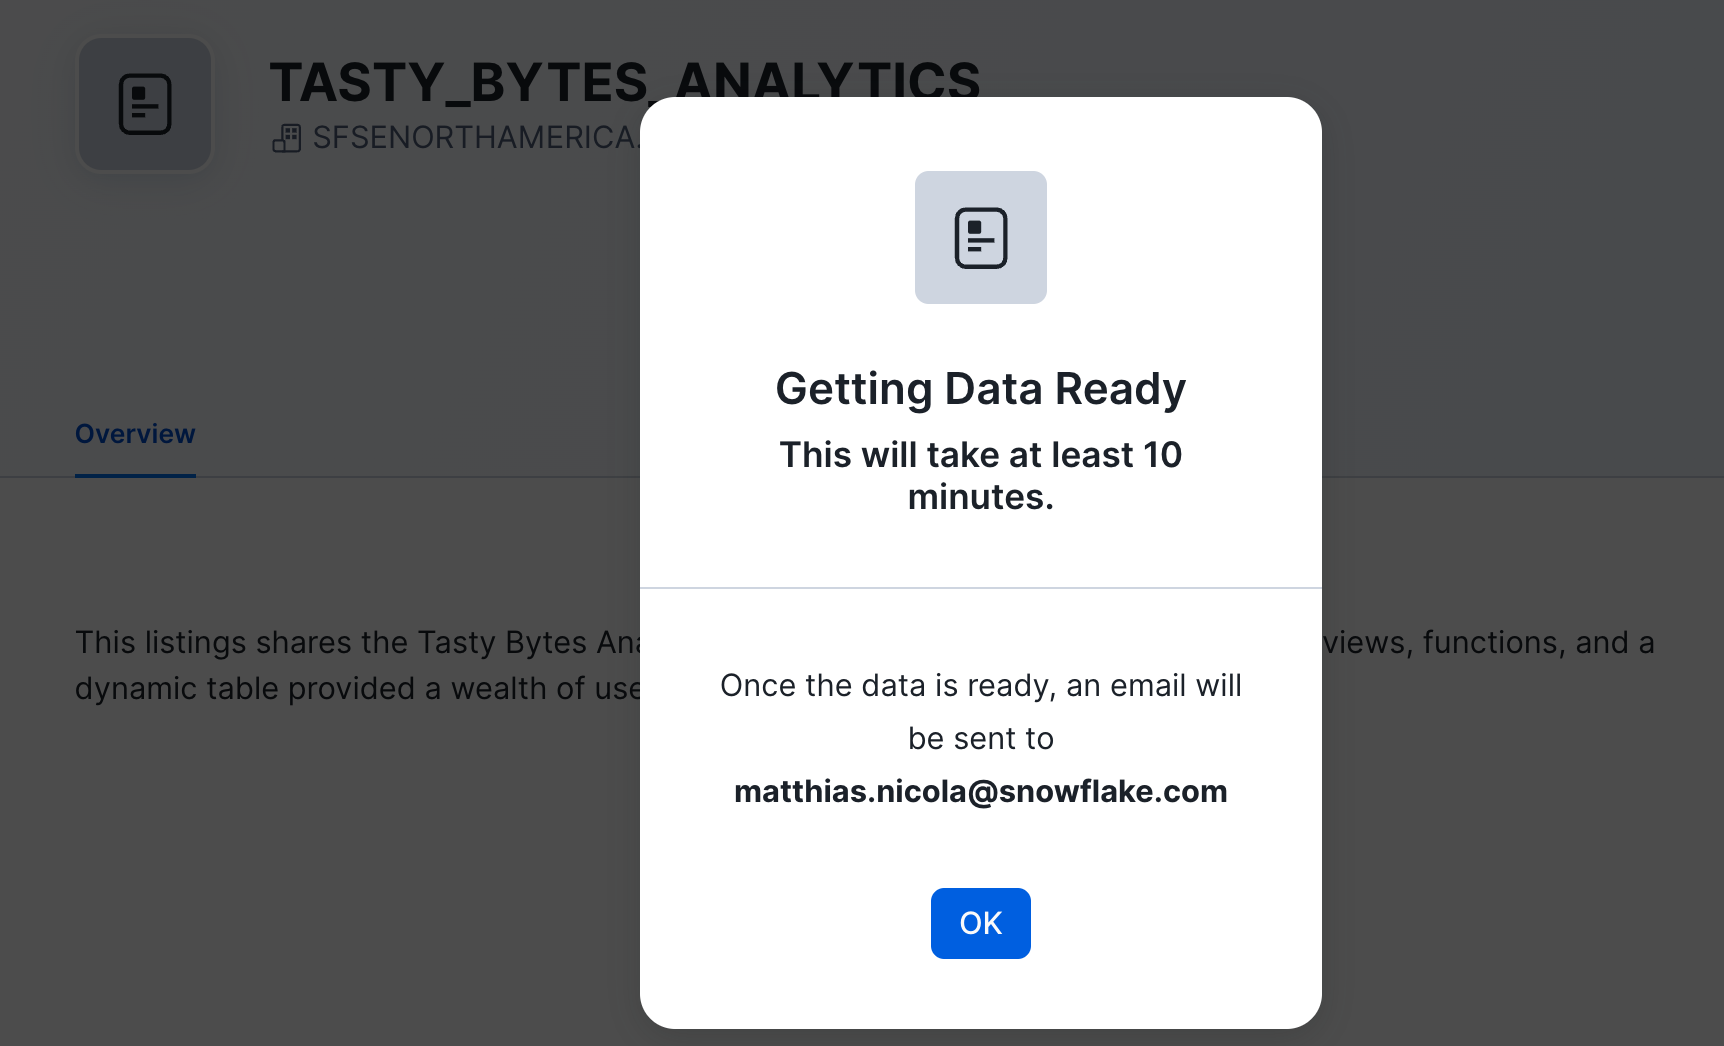The width and height of the screenshot is (1724, 1046).
Task: Click the 'be sent to' text in the dialog
Action: point(980,739)
